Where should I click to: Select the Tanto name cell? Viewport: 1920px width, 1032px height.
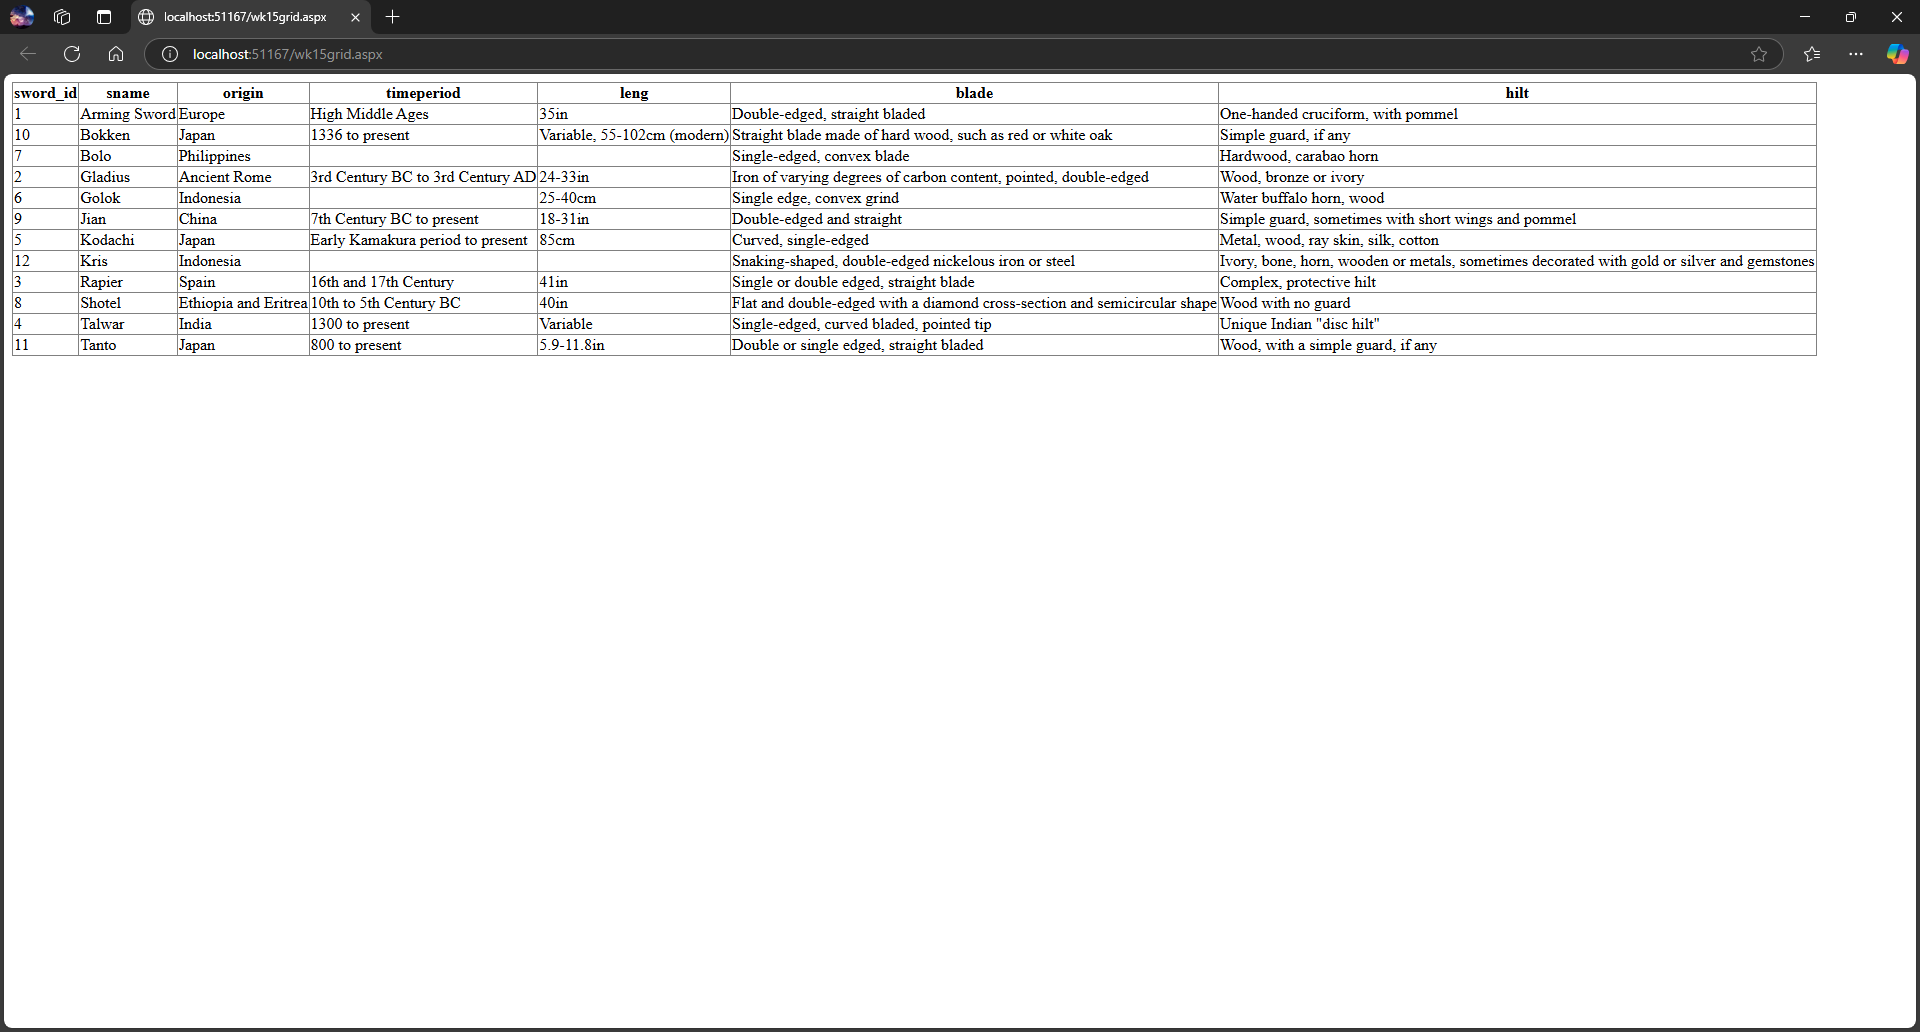click(x=128, y=345)
